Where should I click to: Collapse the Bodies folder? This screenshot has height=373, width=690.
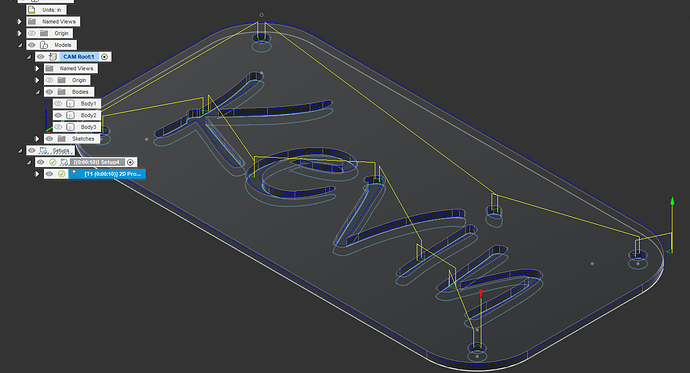coord(37,92)
